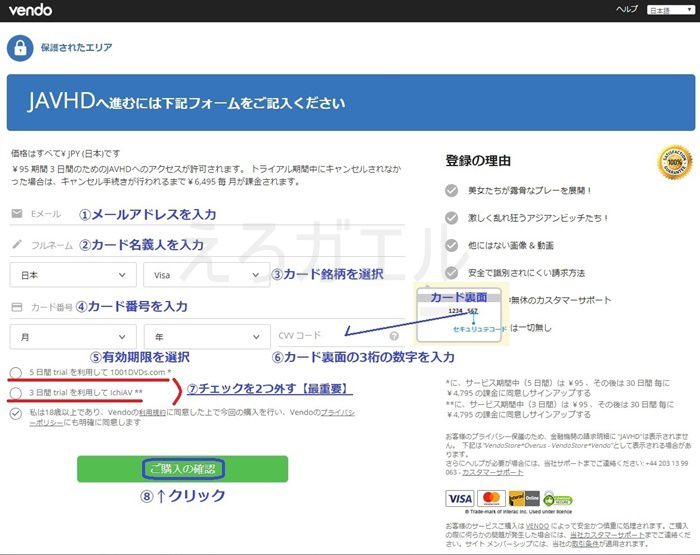The width and height of the screenshot is (700, 555).
Task: Focus the フルネーム full name field
Action: point(207,245)
